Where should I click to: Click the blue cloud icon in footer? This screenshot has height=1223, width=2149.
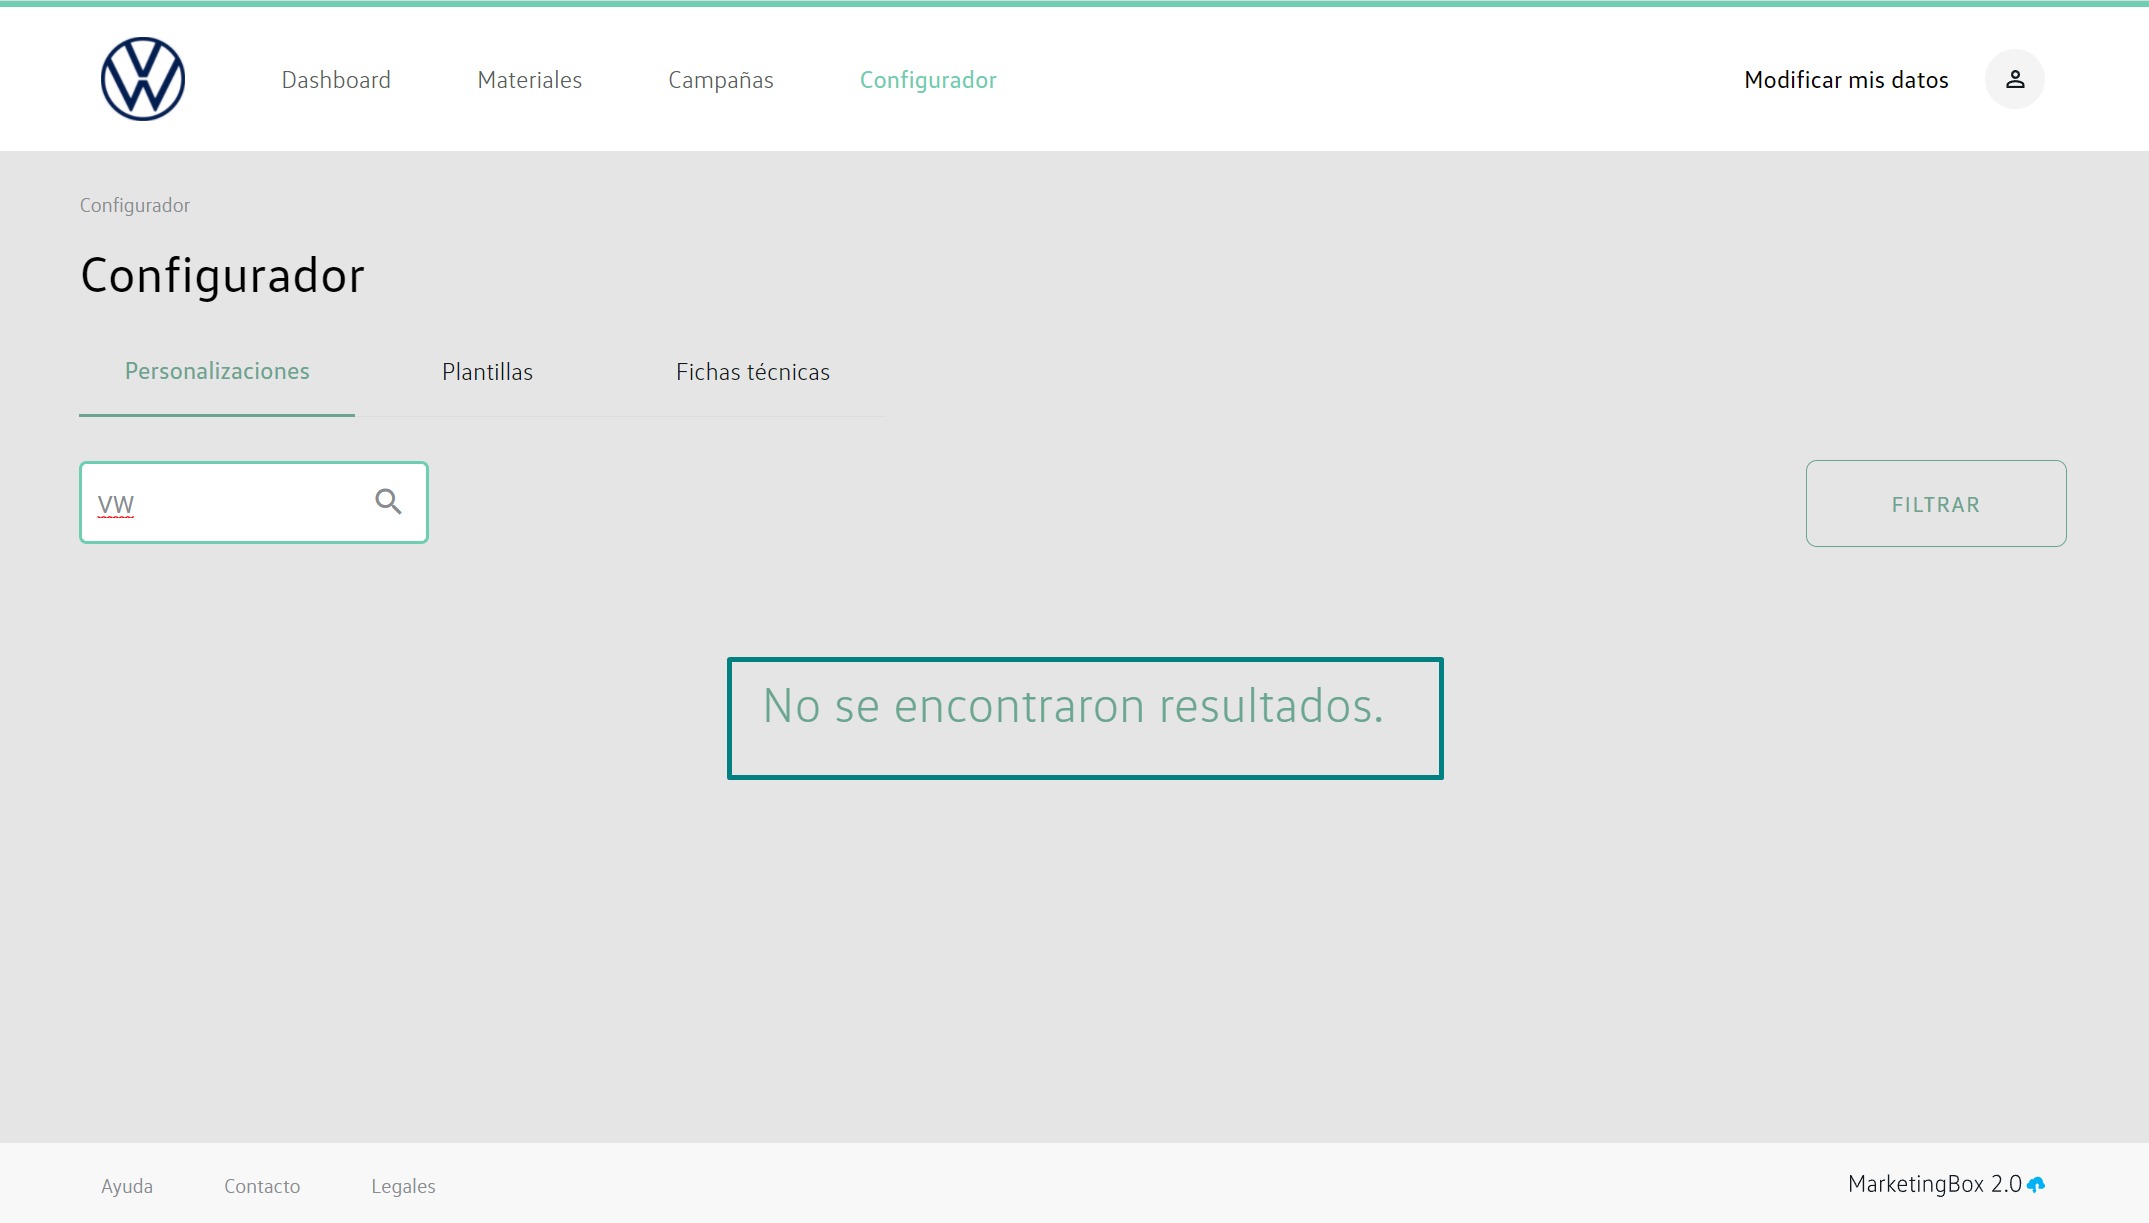pos(2036,1185)
